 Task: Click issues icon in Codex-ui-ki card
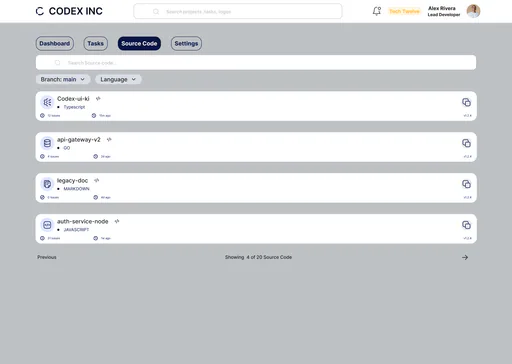42,116
